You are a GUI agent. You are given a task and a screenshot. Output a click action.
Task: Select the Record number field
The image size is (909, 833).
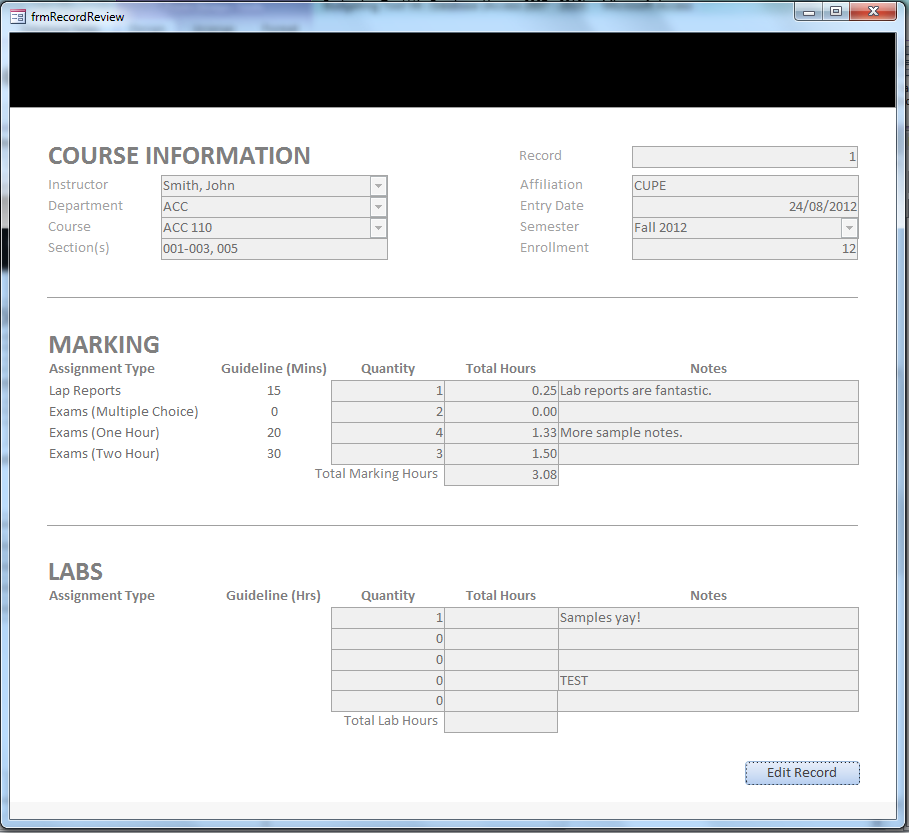745,157
